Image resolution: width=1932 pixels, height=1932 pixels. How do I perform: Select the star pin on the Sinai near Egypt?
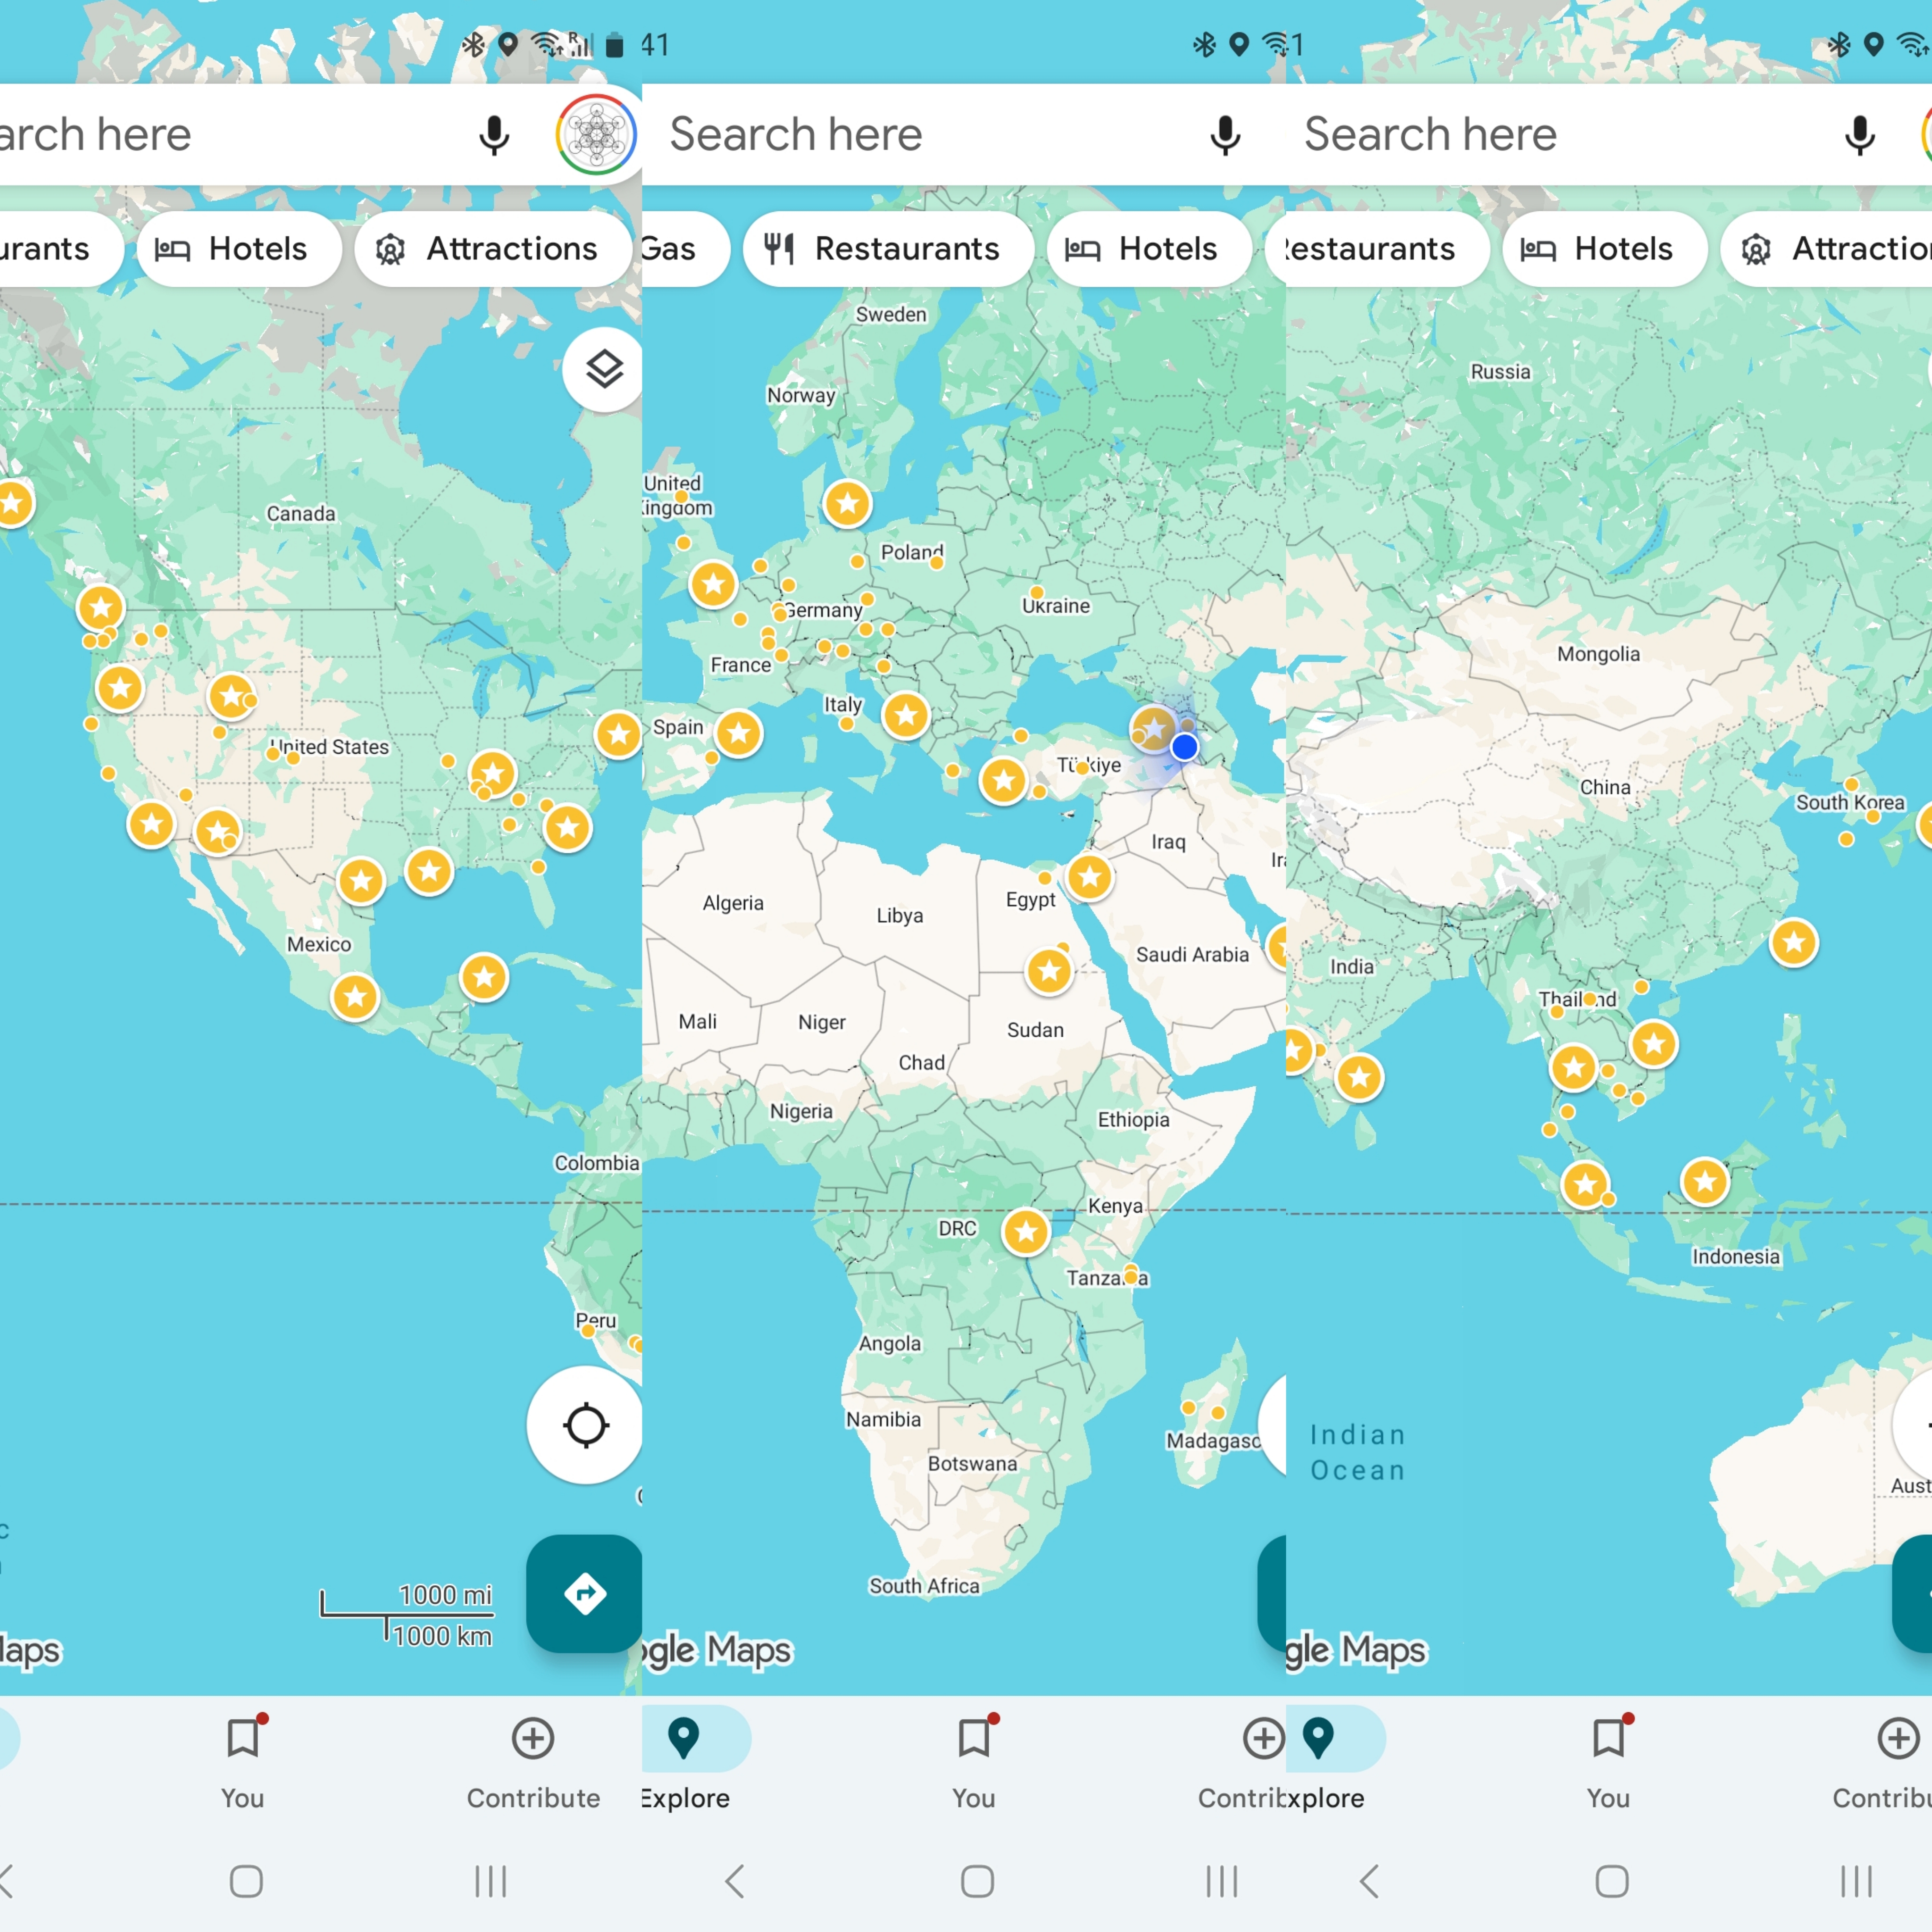(1089, 877)
